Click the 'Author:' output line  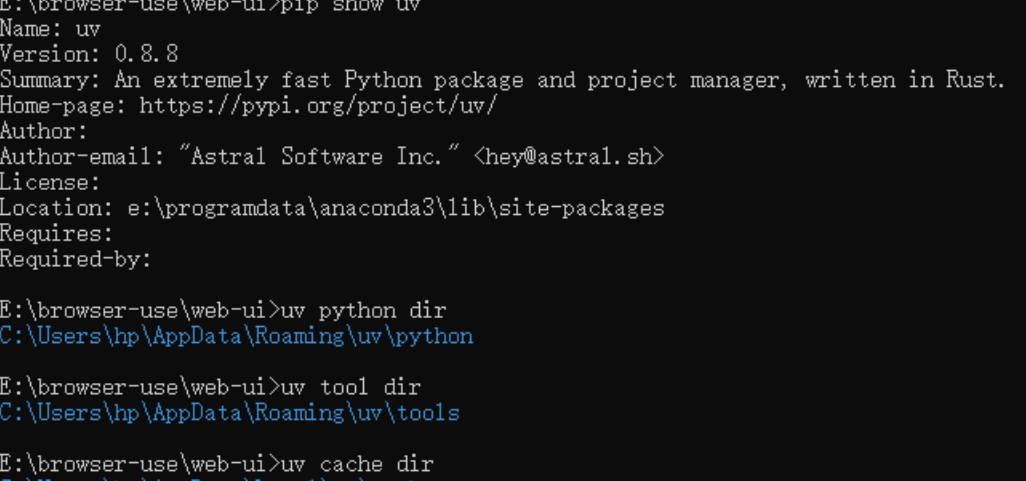tap(44, 131)
